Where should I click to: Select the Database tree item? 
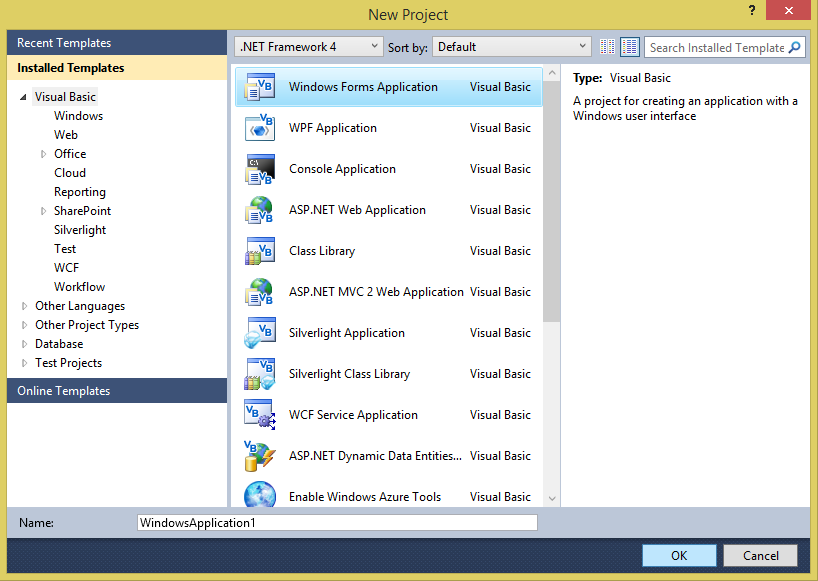point(59,344)
